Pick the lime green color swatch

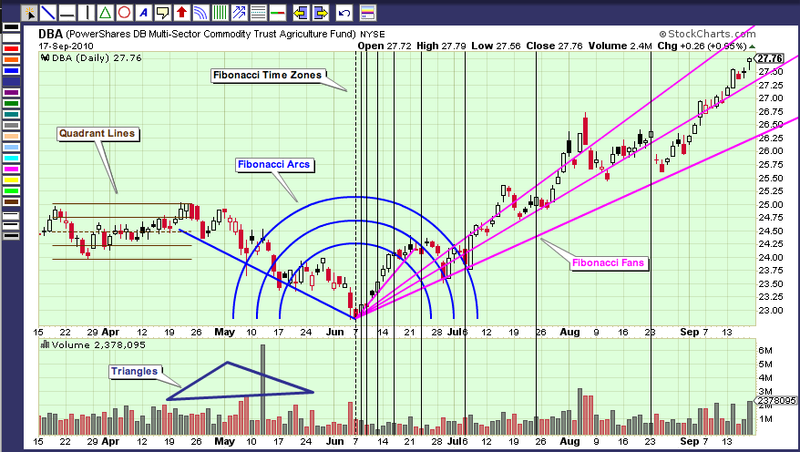pos(11,191)
